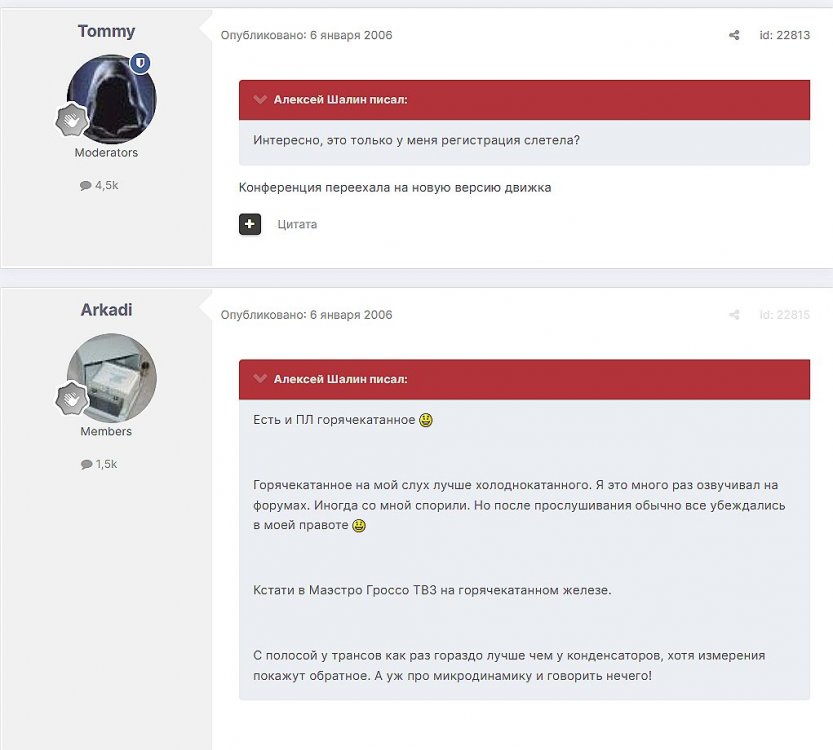Click the publish date on Tommy's post
The width and height of the screenshot is (833, 750).
[306, 35]
